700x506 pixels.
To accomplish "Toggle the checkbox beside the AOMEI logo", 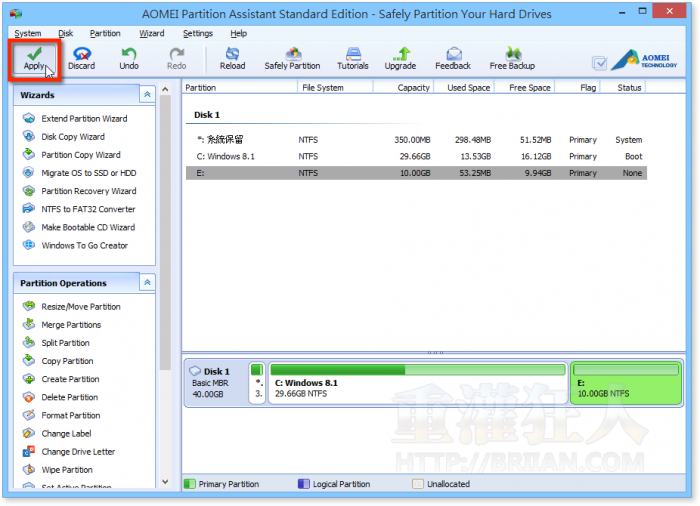I will 599,62.
